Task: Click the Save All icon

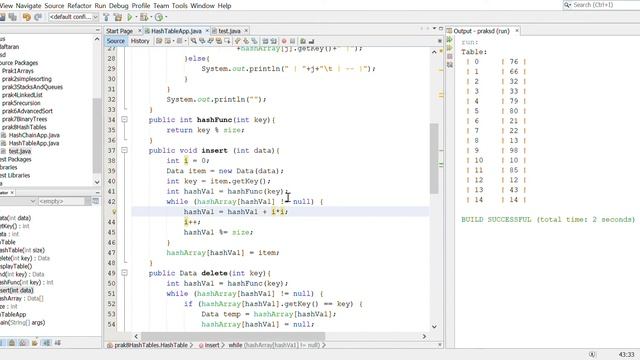Action: pyautogui.click(x=13, y=17)
